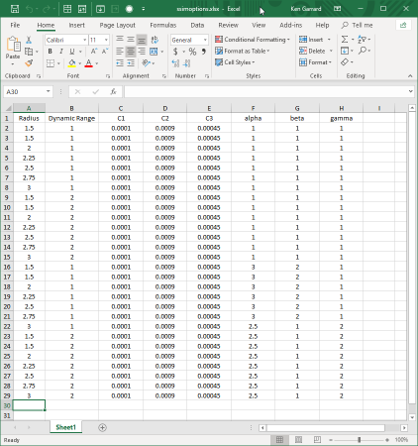Click the Format Painter icon
Image resolution: width=418 pixels, height=446 pixels.
[29, 62]
